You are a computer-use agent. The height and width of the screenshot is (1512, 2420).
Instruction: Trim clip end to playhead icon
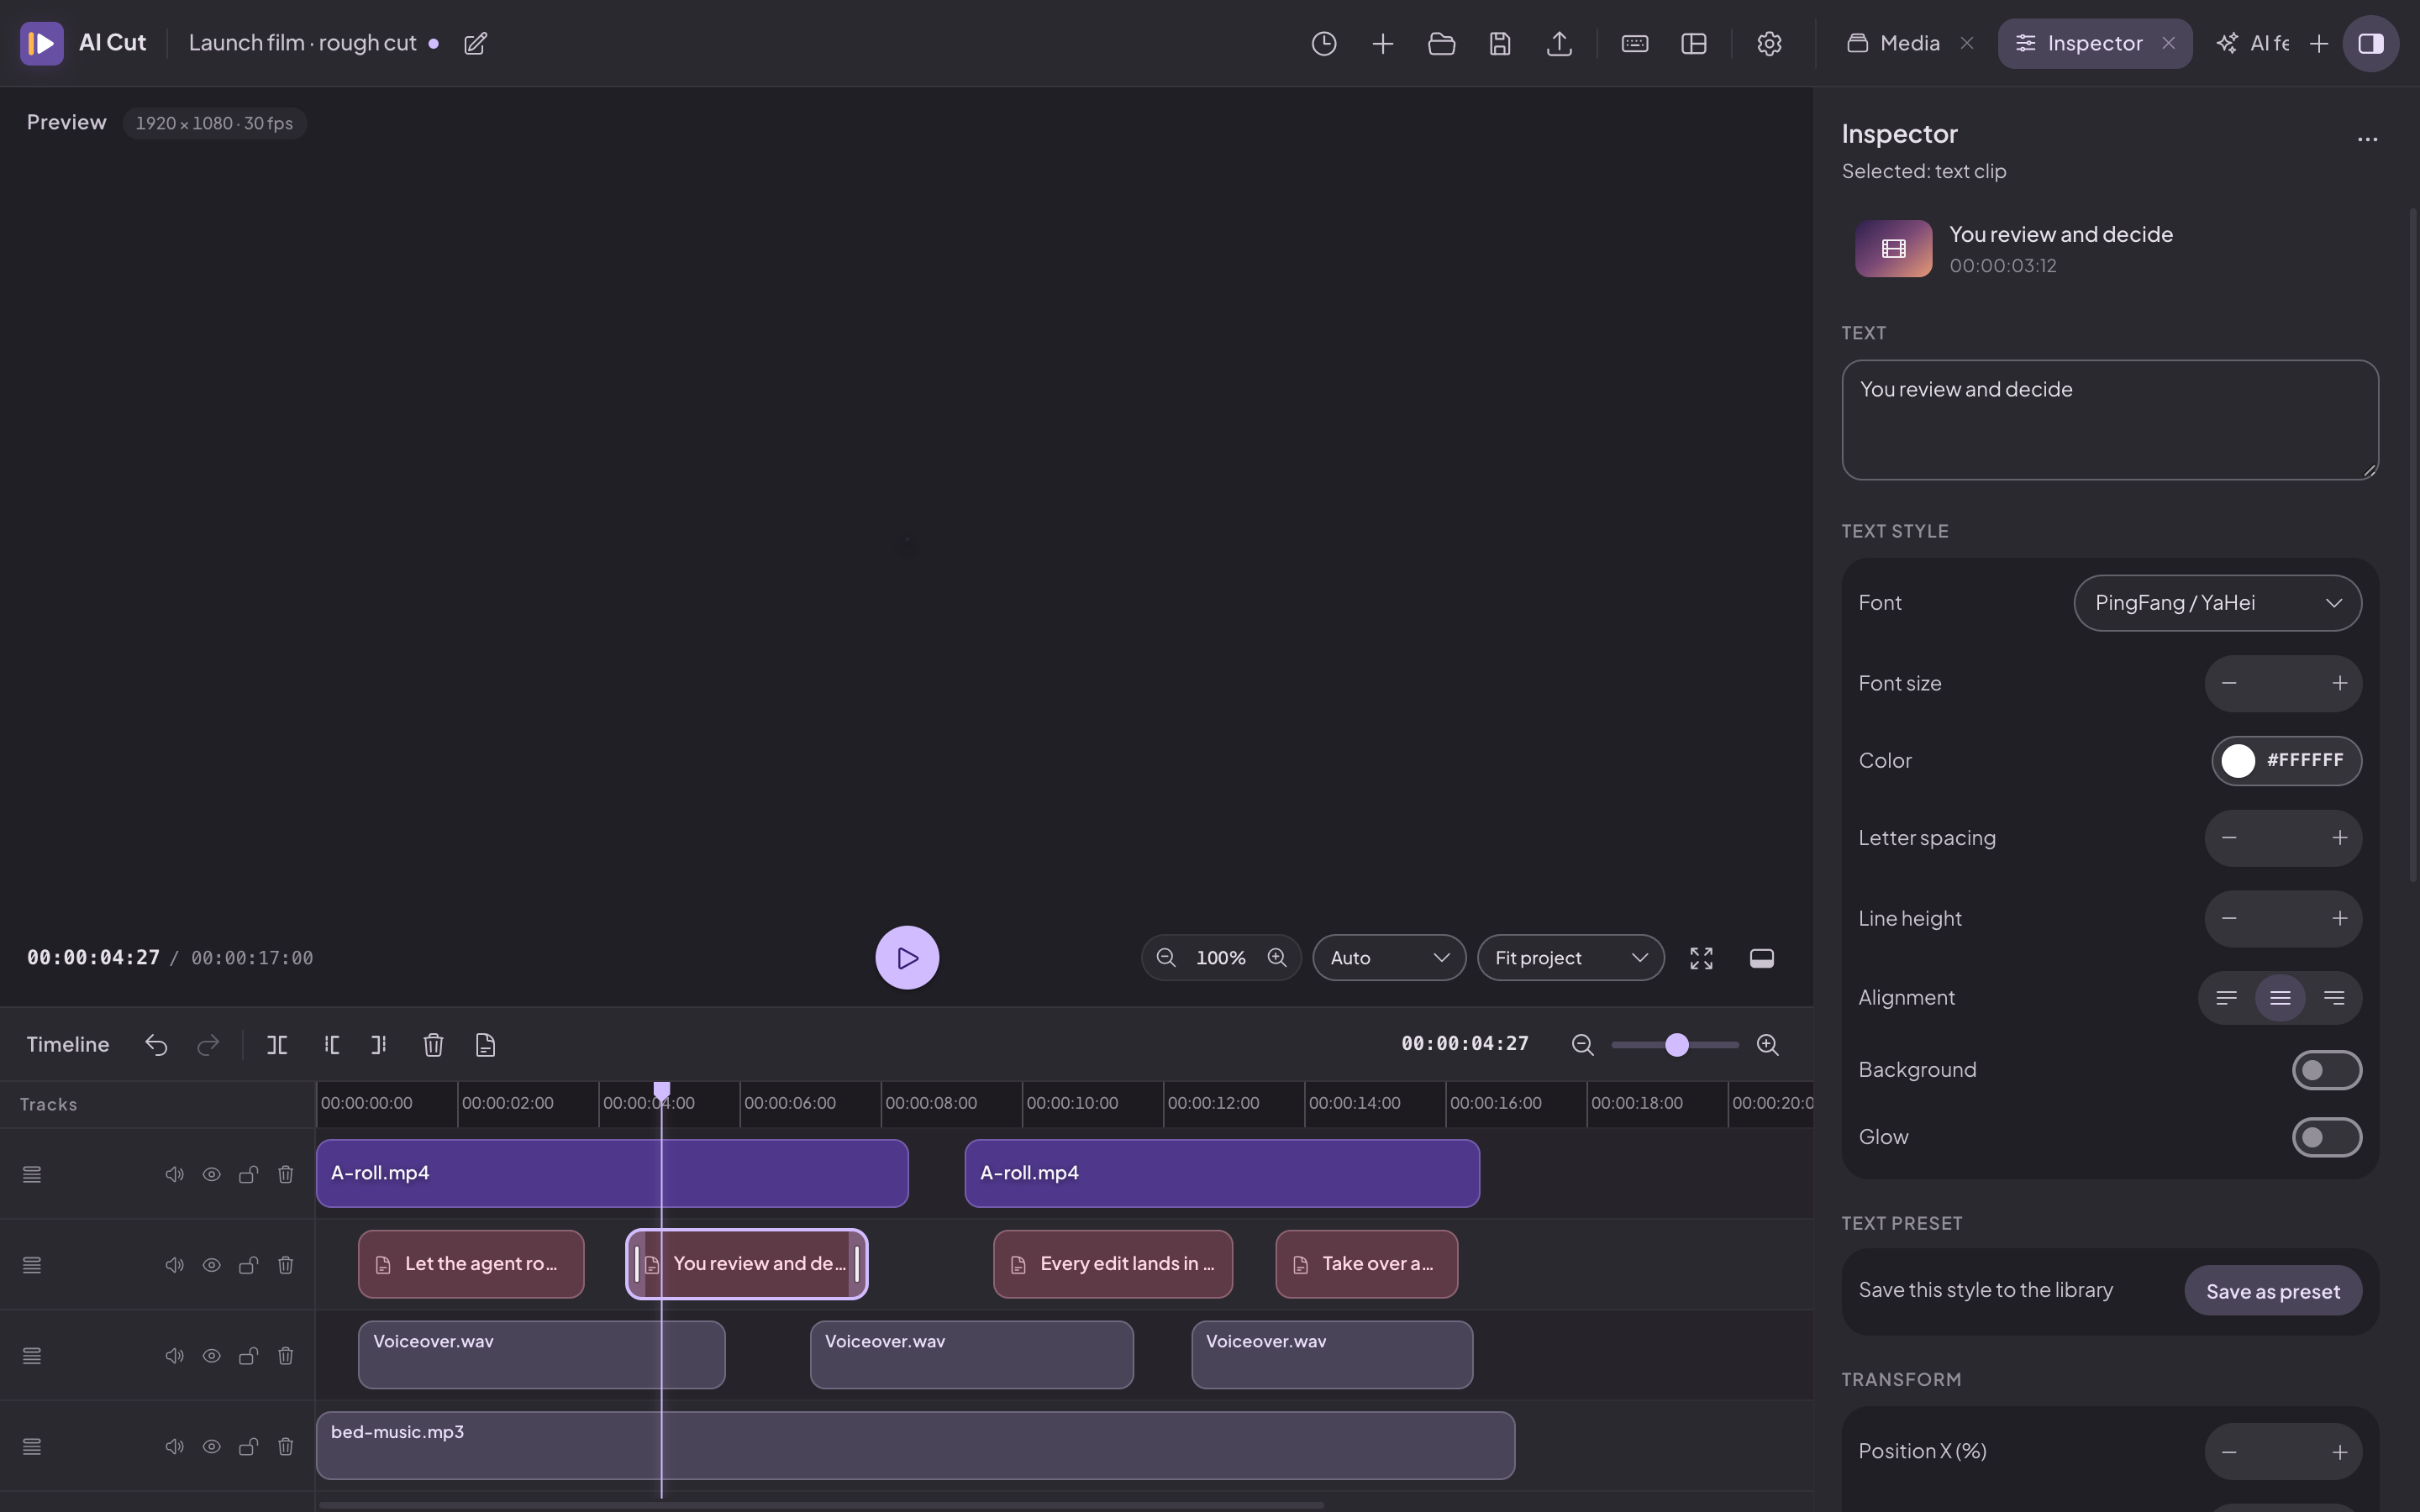click(x=379, y=1045)
